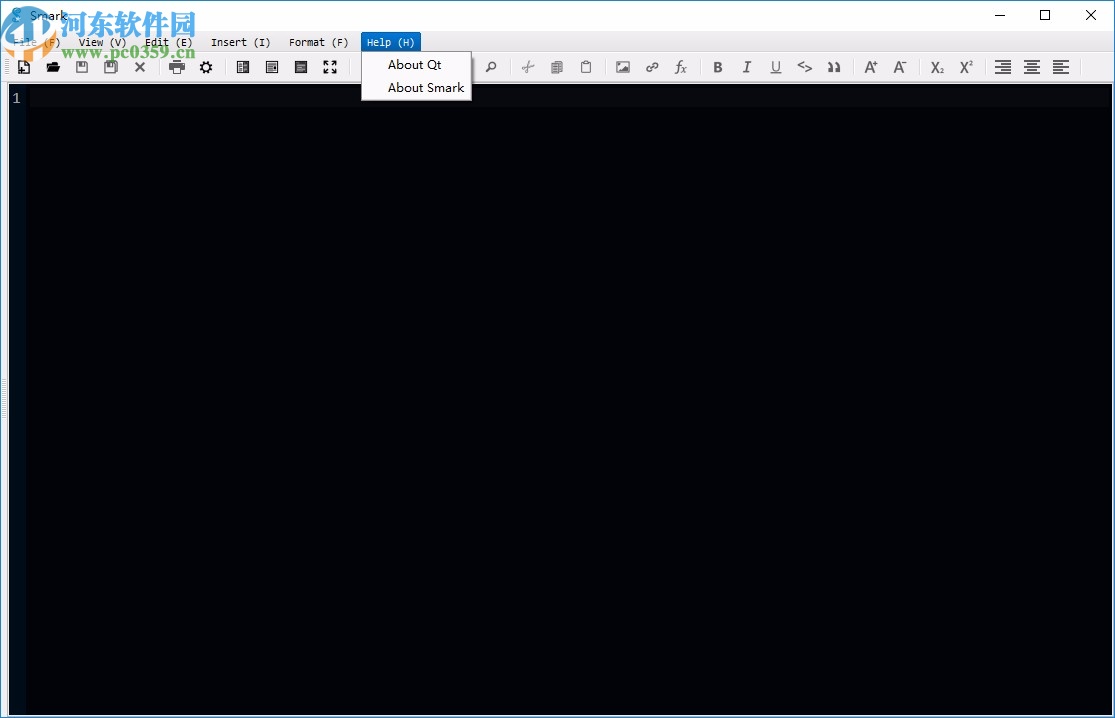
Task: Enter fullscreen editing mode
Action: (x=330, y=67)
